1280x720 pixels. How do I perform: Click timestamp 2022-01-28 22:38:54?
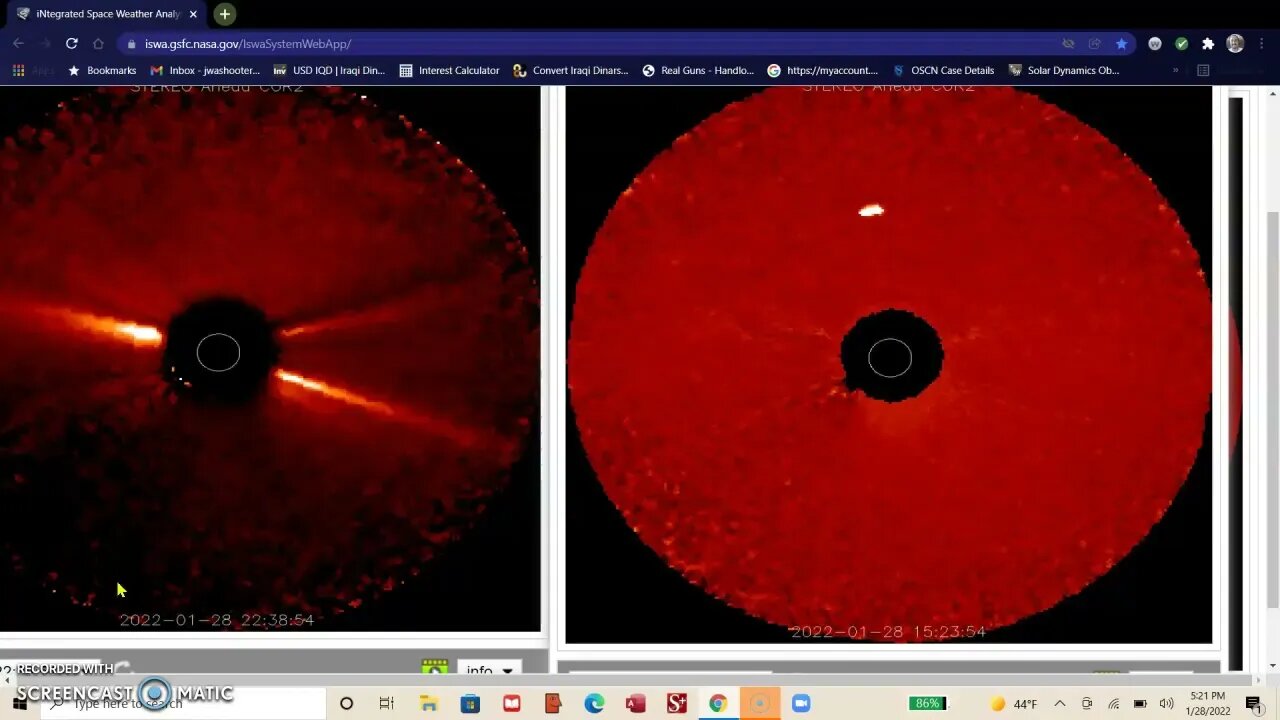217,620
